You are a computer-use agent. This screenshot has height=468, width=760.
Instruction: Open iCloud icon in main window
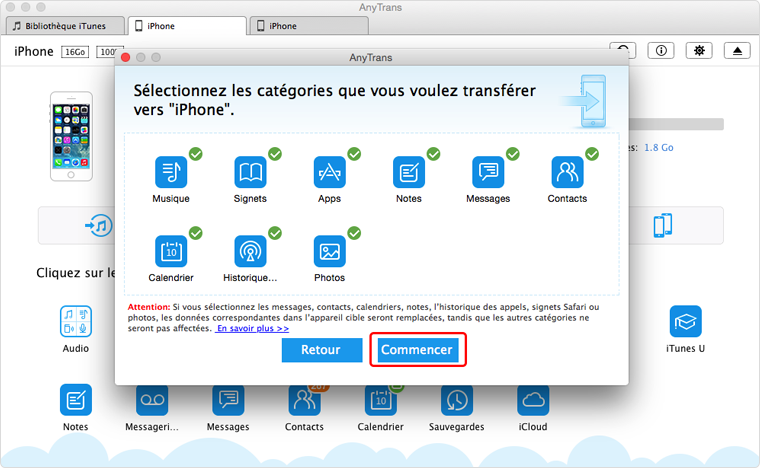pyautogui.click(x=533, y=400)
